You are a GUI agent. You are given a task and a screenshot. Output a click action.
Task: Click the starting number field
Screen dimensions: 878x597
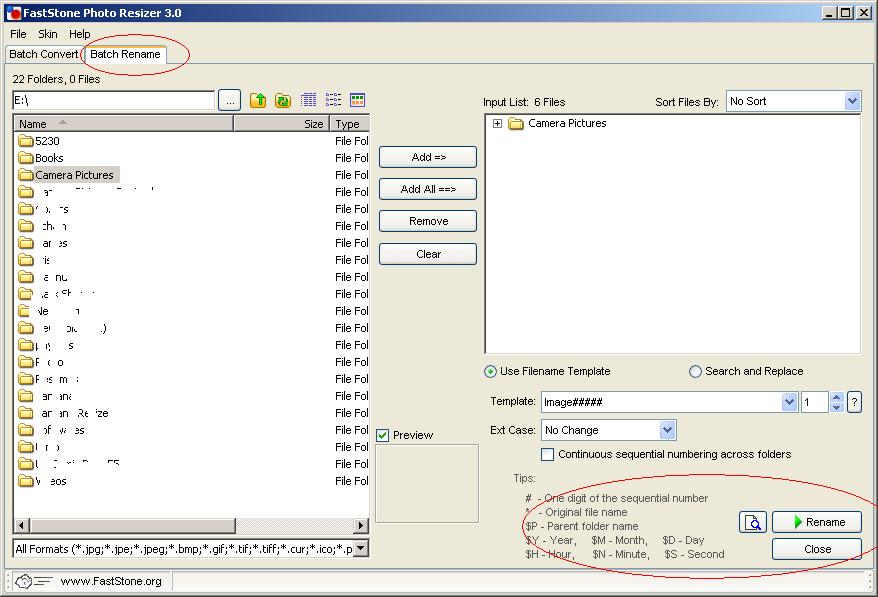pos(815,402)
